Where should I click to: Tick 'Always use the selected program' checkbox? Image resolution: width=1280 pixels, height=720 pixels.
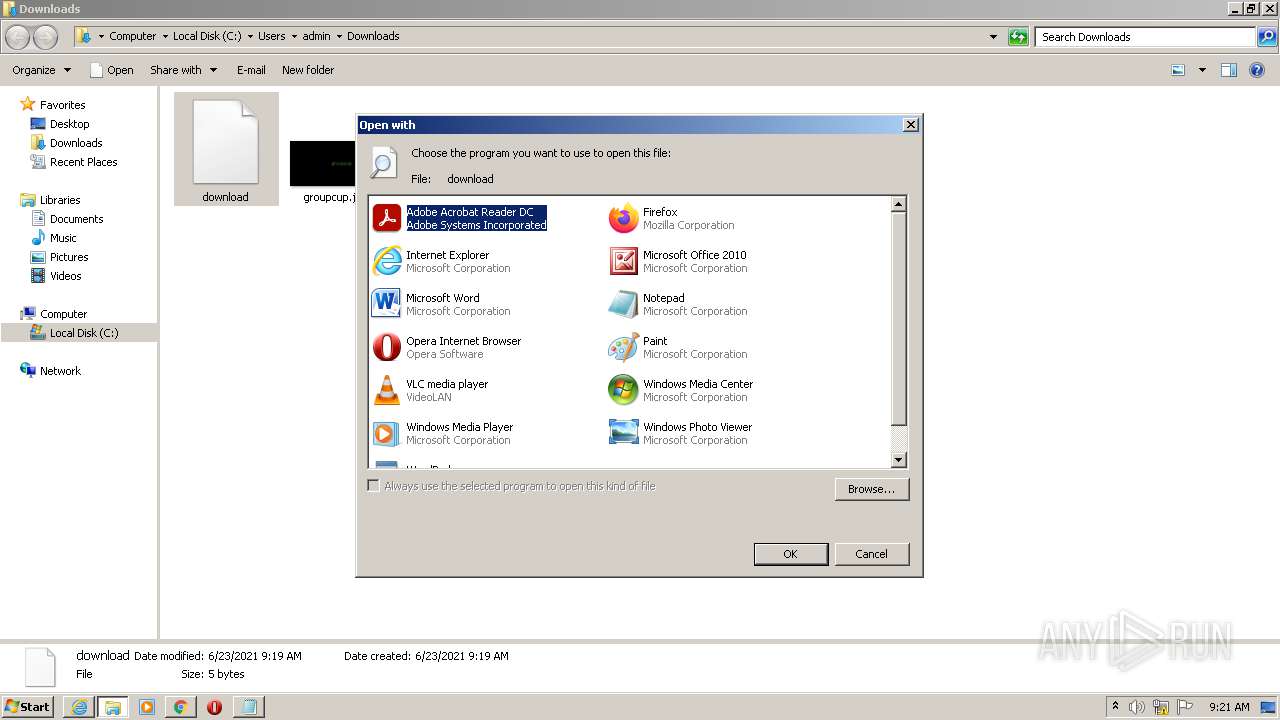point(373,486)
